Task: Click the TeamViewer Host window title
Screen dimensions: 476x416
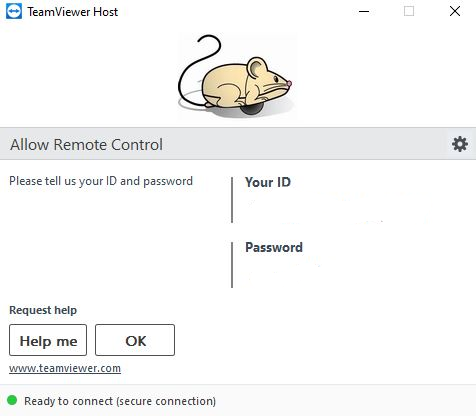Action: 73,12
